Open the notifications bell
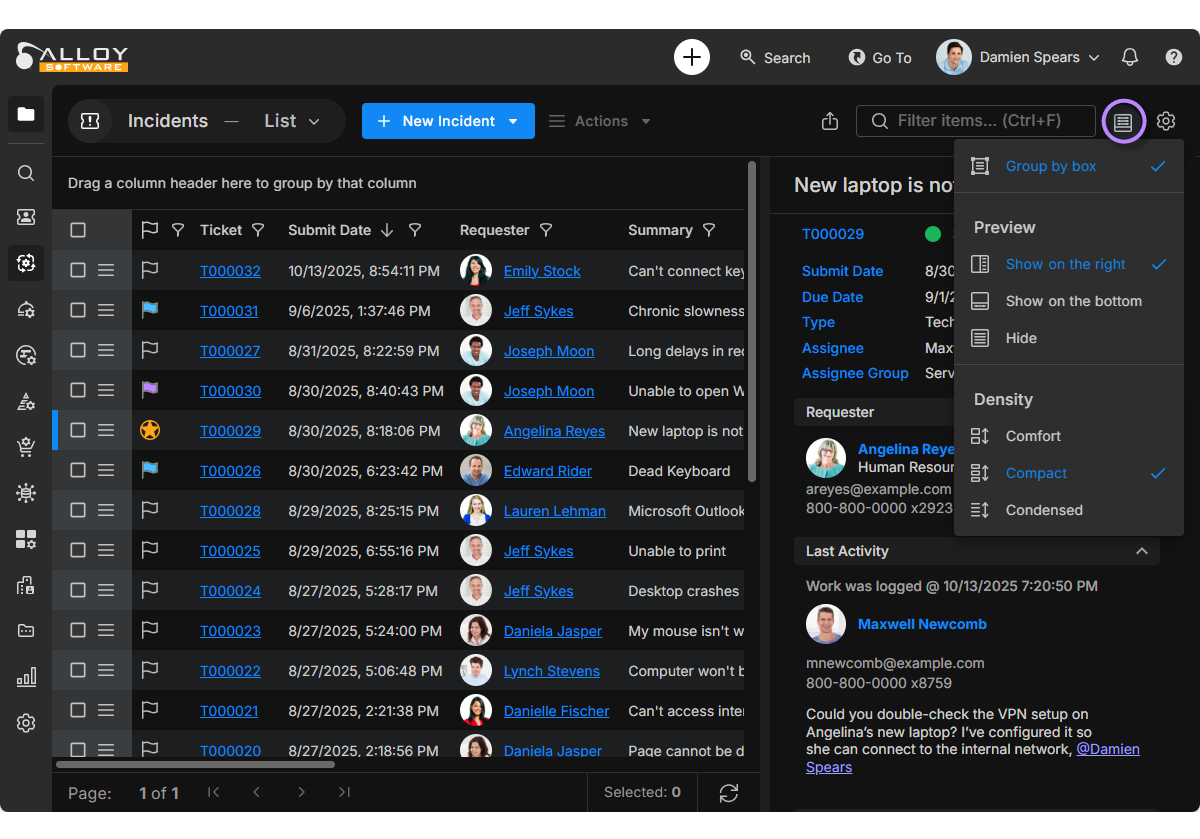The width and height of the screenshot is (1200, 839). (x=1130, y=57)
